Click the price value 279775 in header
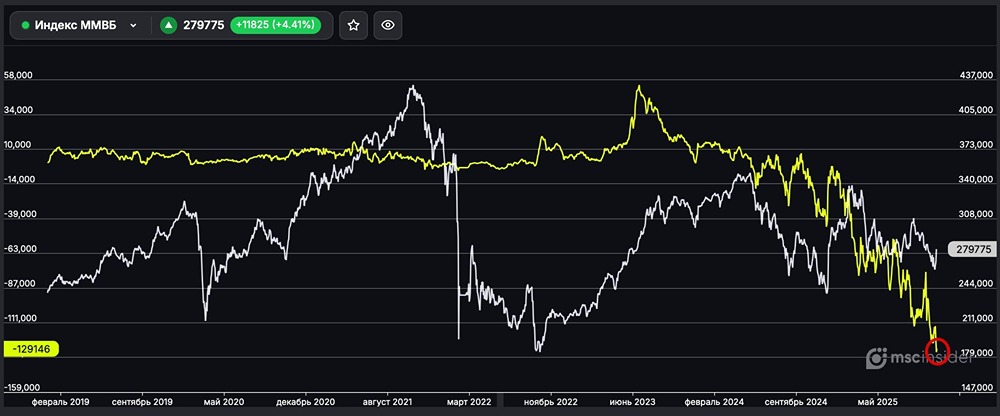This screenshot has width=1000, height=416. (x=203, y=26)
